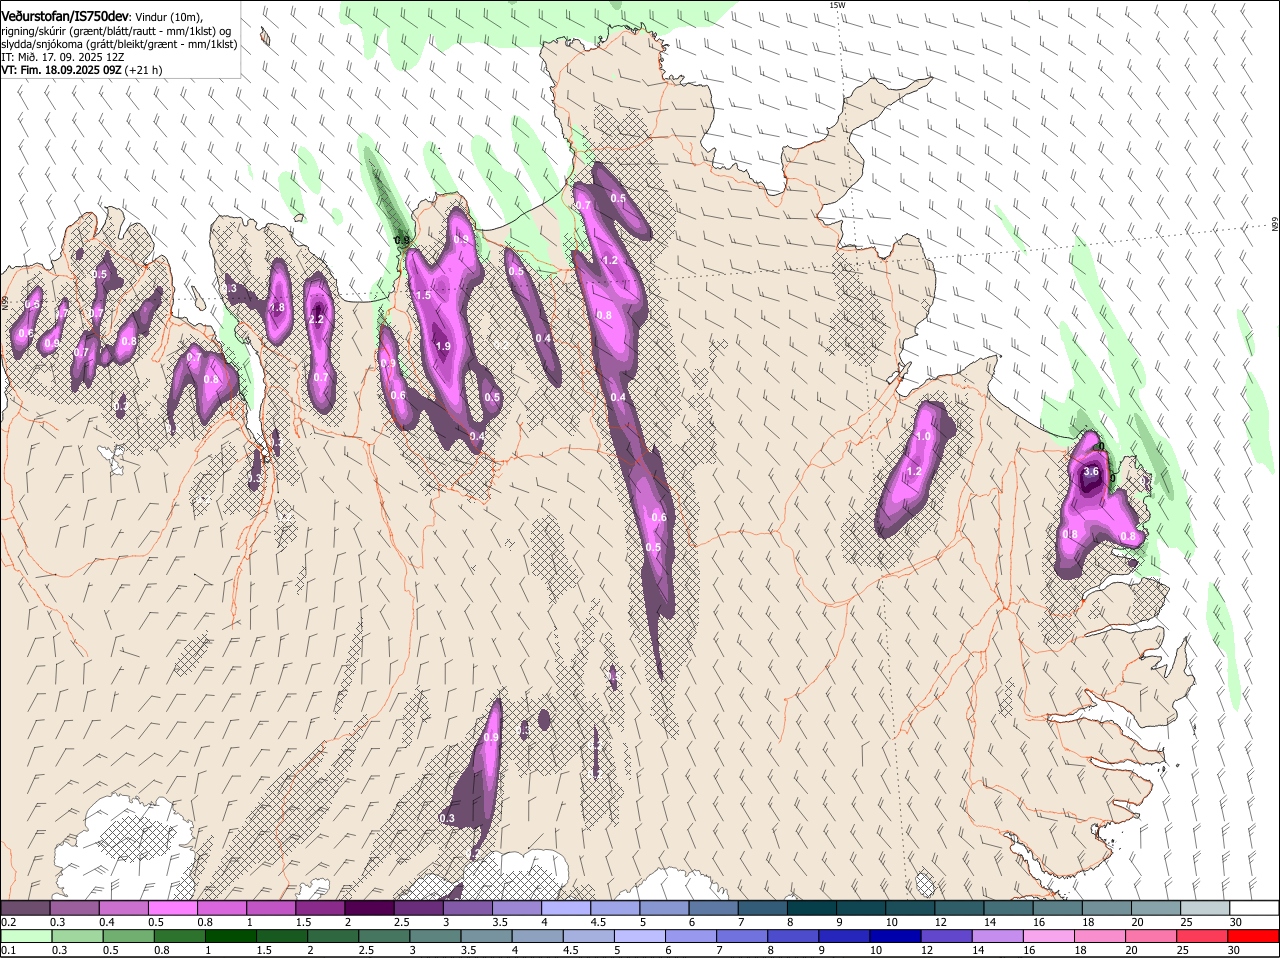Screen dimensions: 1280x958
Task: Select the dark mauve 0.2 snow legend swatch
Action: tap(25, 908)
